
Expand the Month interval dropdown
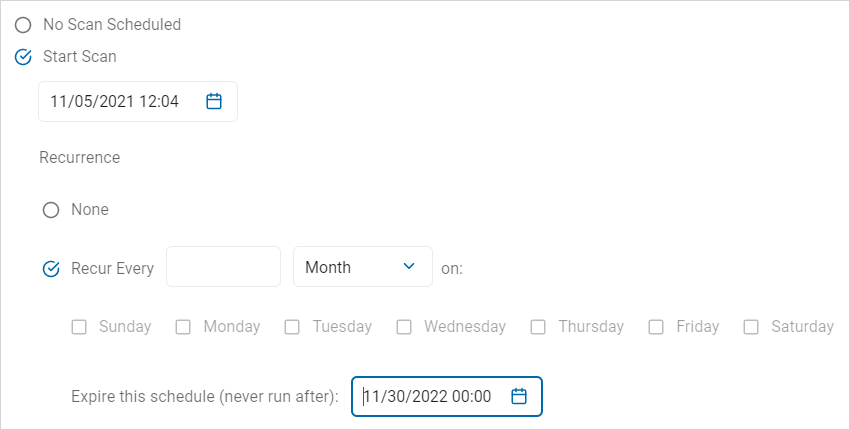coord(362,267)
